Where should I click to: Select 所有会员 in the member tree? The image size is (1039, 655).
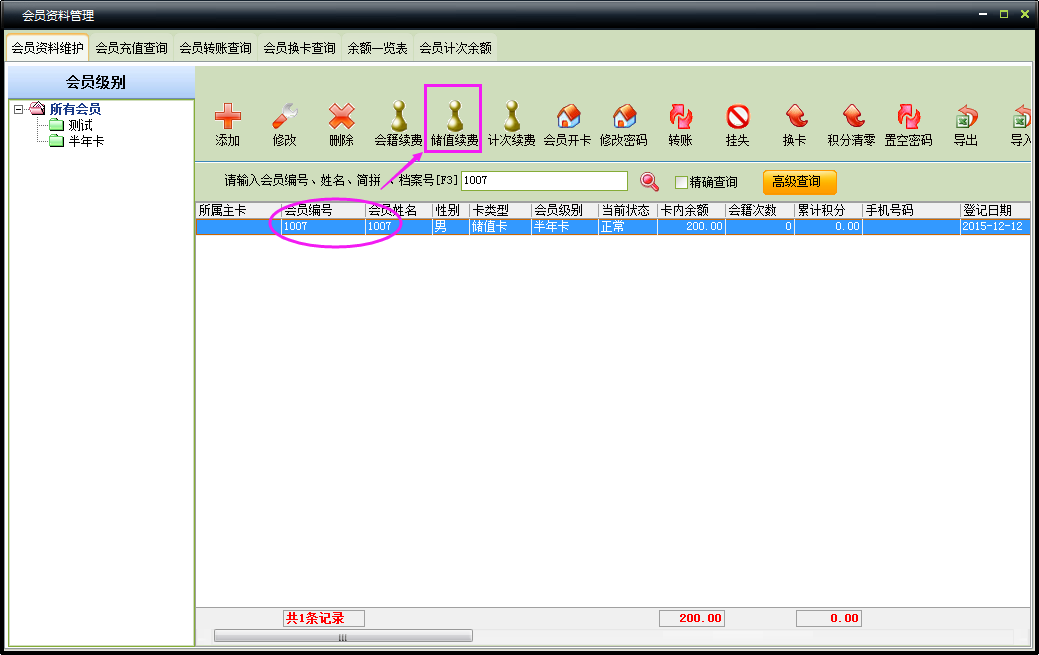[x=75, y=109]
